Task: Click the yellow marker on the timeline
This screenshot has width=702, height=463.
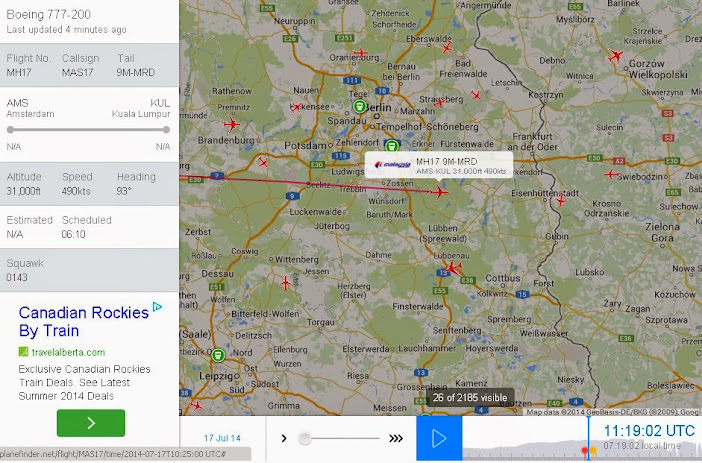Action: point(593,450)
